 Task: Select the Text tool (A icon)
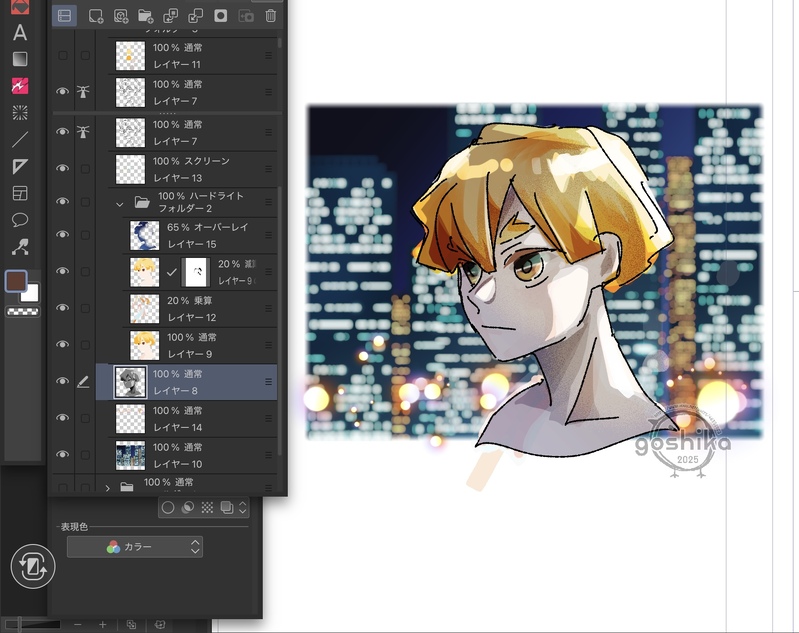[x=20, y=33]
